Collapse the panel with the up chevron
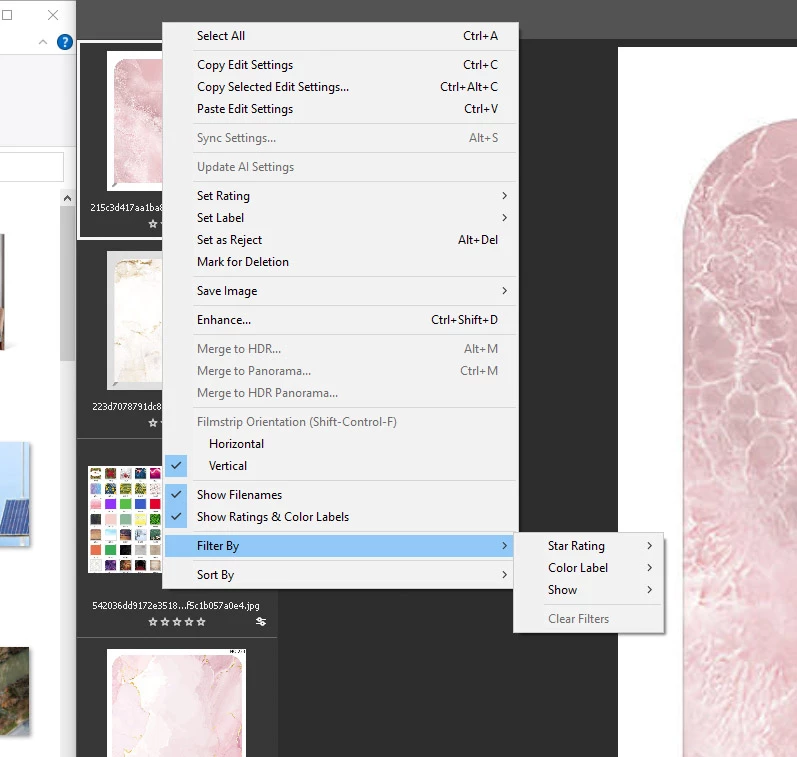 [x=43, y=42]
